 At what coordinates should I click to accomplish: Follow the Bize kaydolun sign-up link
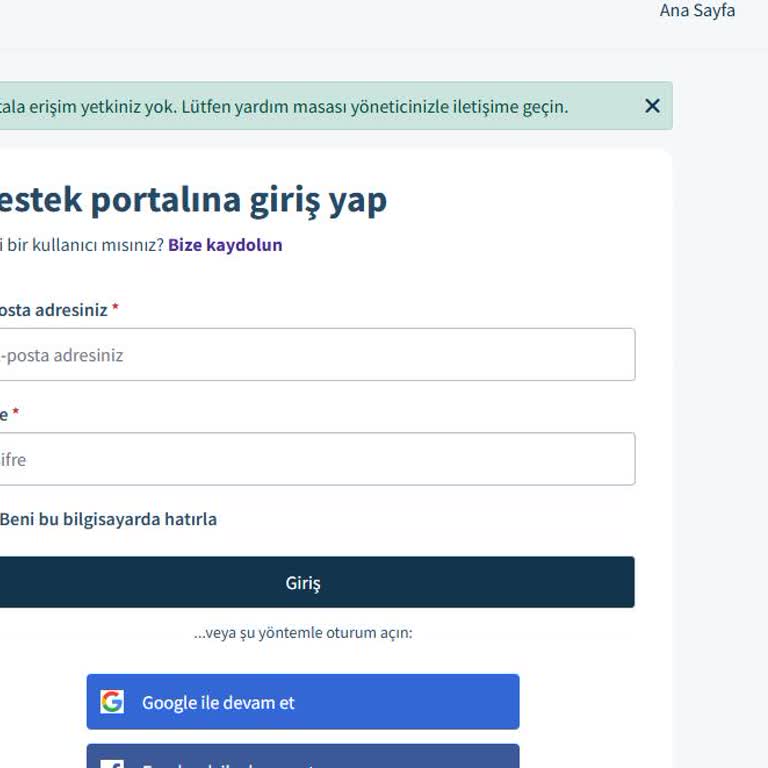(225, 245)
